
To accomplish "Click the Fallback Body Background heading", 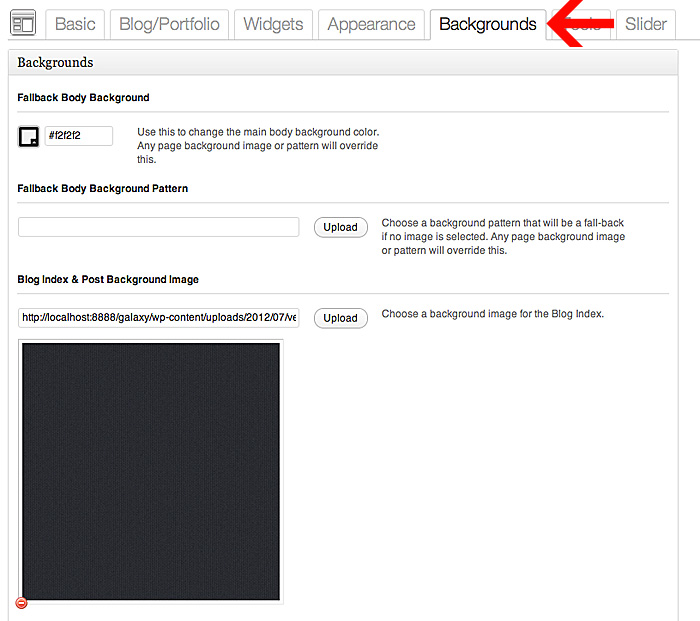I will click(83, 98).
